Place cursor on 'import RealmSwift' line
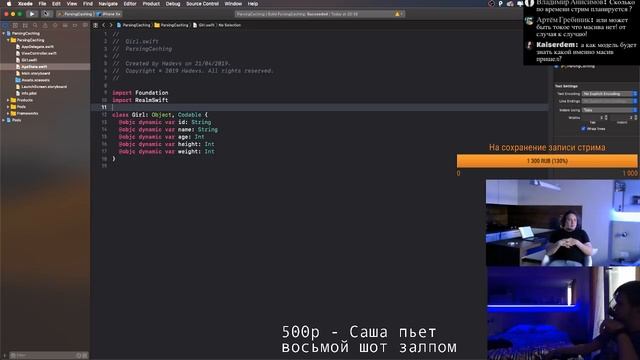This screenshot has height=360, width=640. (x=140, y=100)
